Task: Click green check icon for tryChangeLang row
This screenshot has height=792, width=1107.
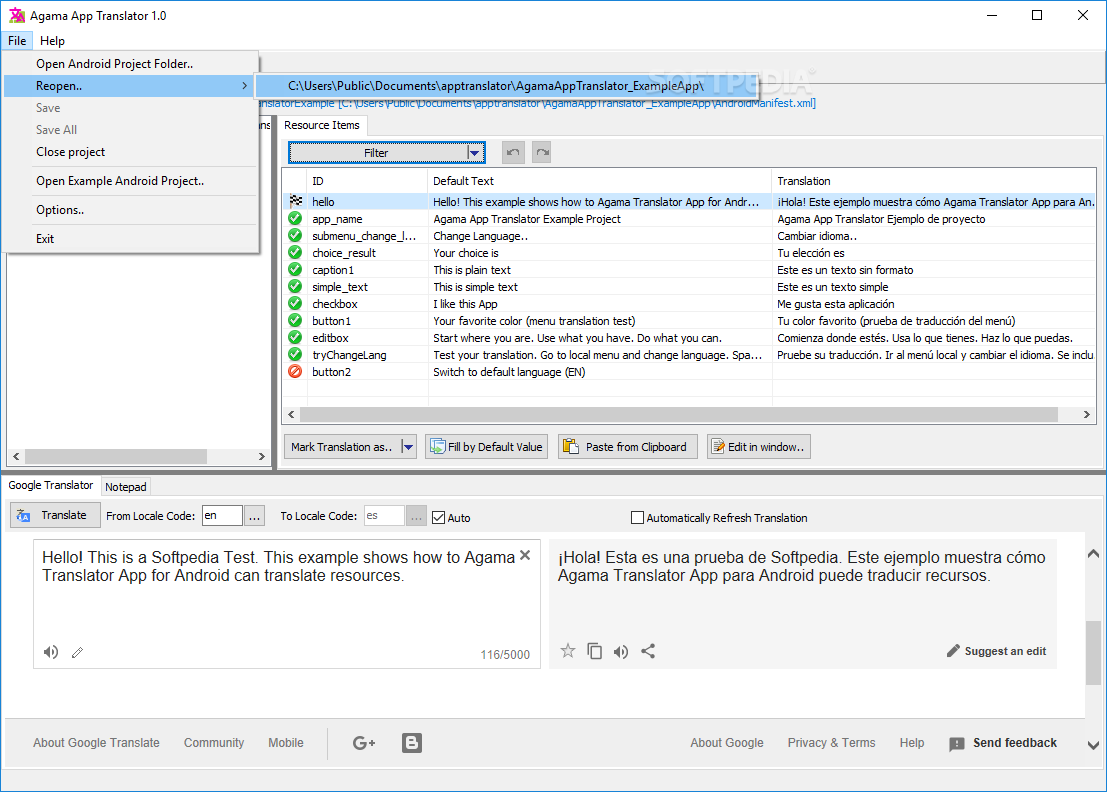Action: point(295,354)
